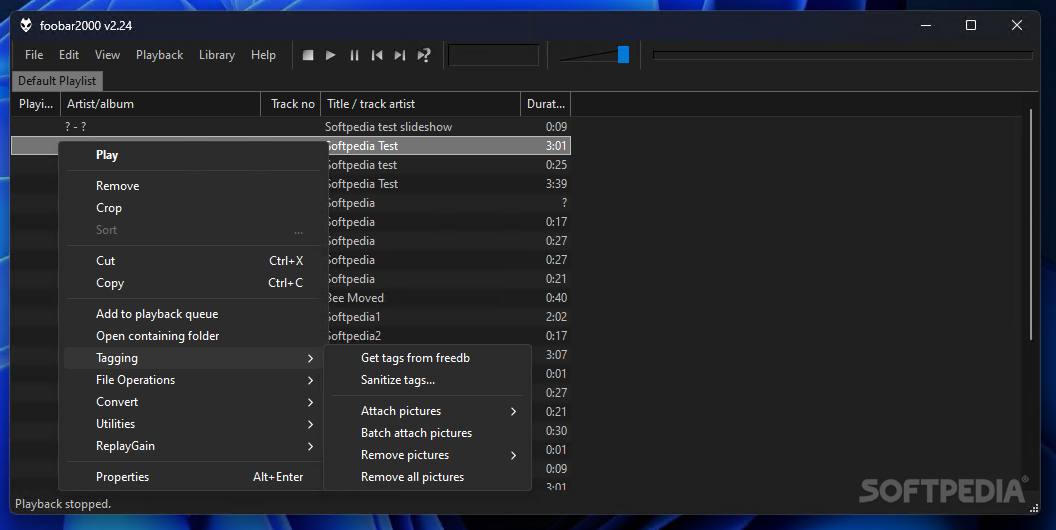Choose Remove from the context menu
Viewport: 1056px width, 530px height.
[x=192, y=186]
